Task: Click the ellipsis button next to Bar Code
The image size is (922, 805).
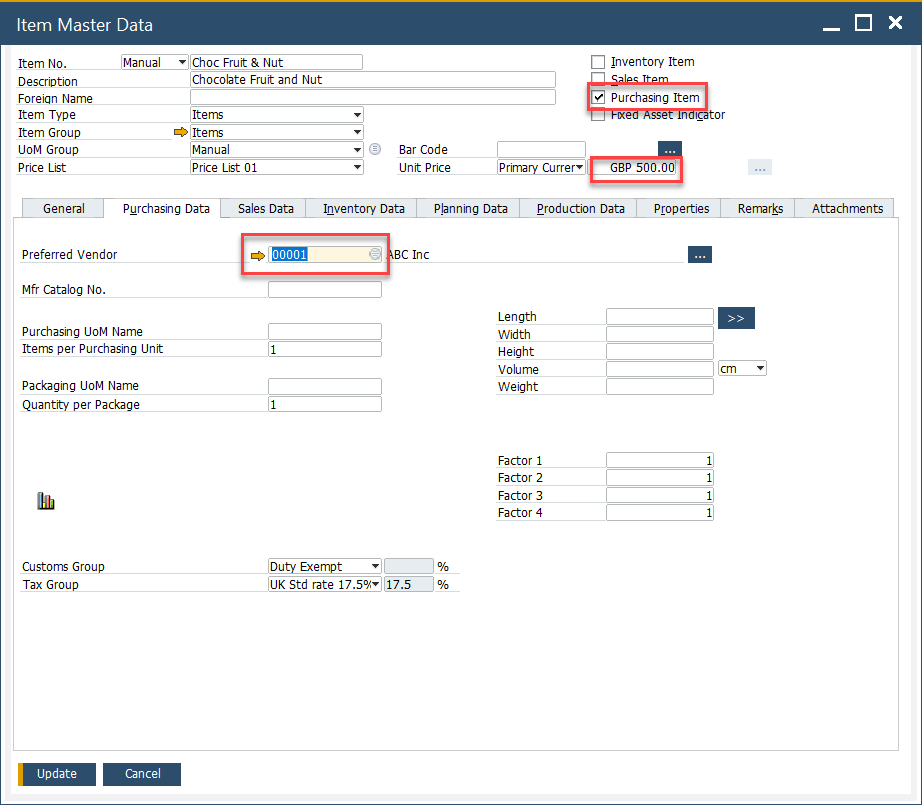Action: click(x=669, y=150)
